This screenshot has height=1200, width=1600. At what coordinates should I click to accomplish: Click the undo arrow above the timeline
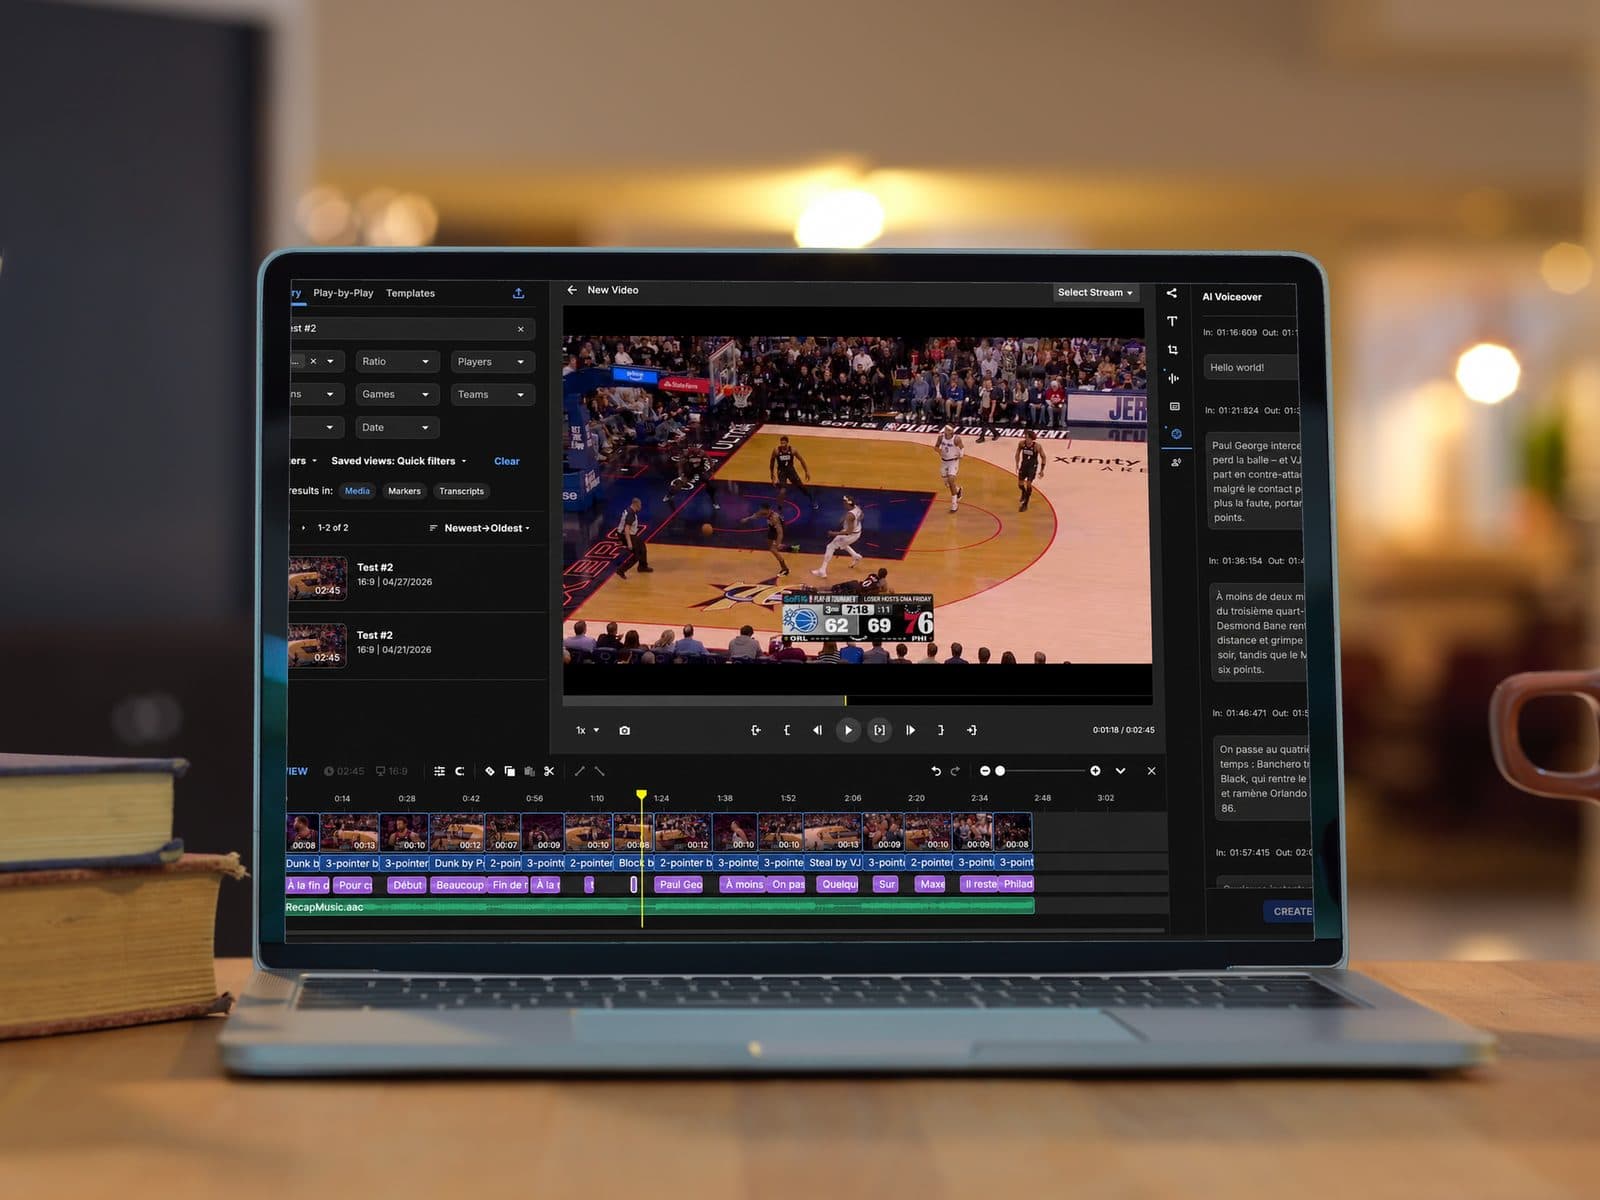[x=936, y=771]
